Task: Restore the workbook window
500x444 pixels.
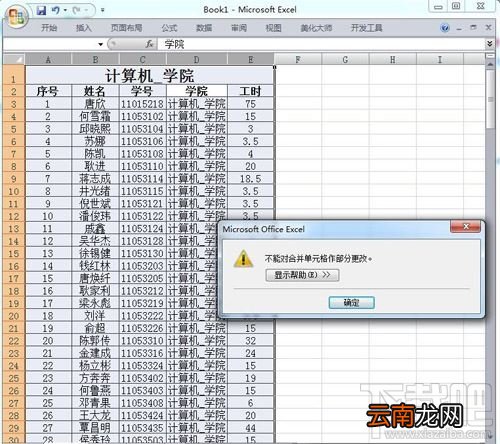Action: [473, 28]
